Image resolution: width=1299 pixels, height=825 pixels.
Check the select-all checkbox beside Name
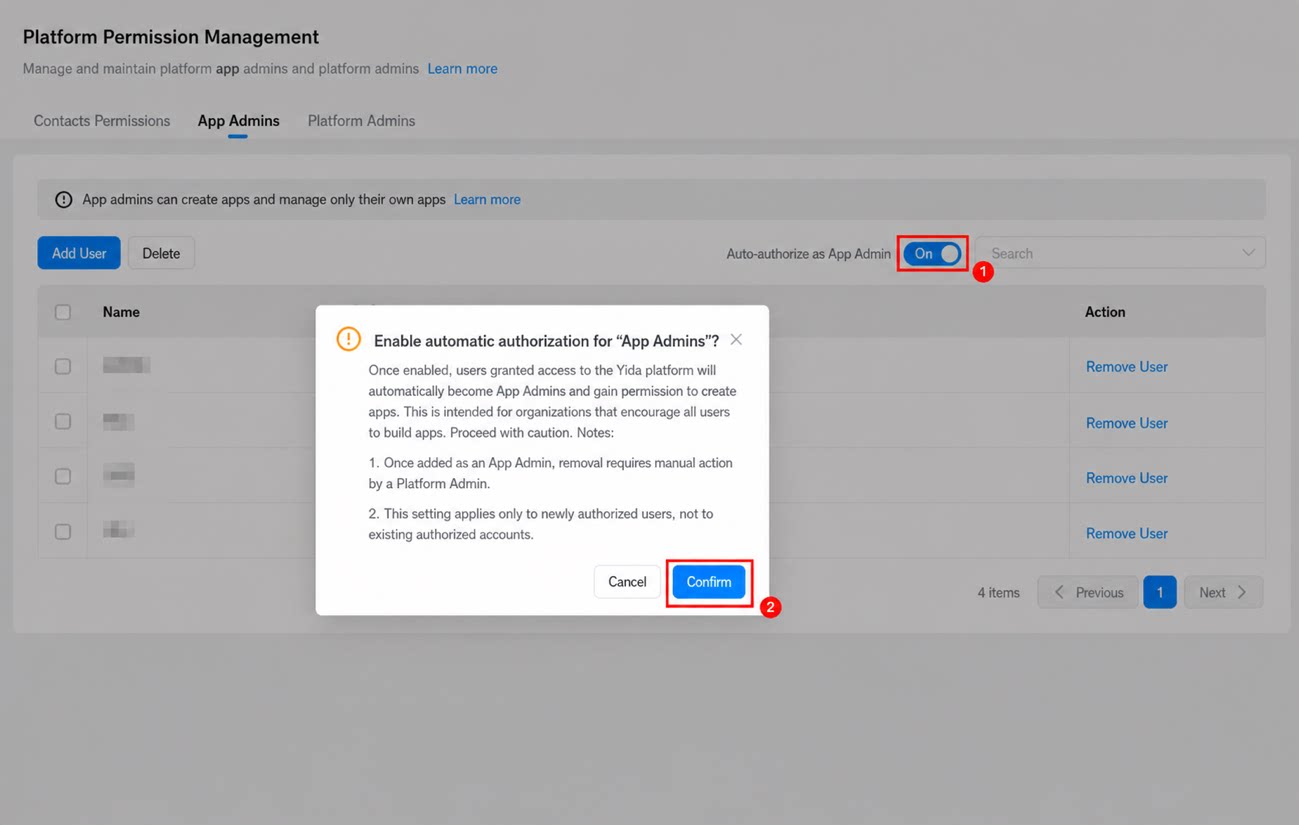[63, 312]
